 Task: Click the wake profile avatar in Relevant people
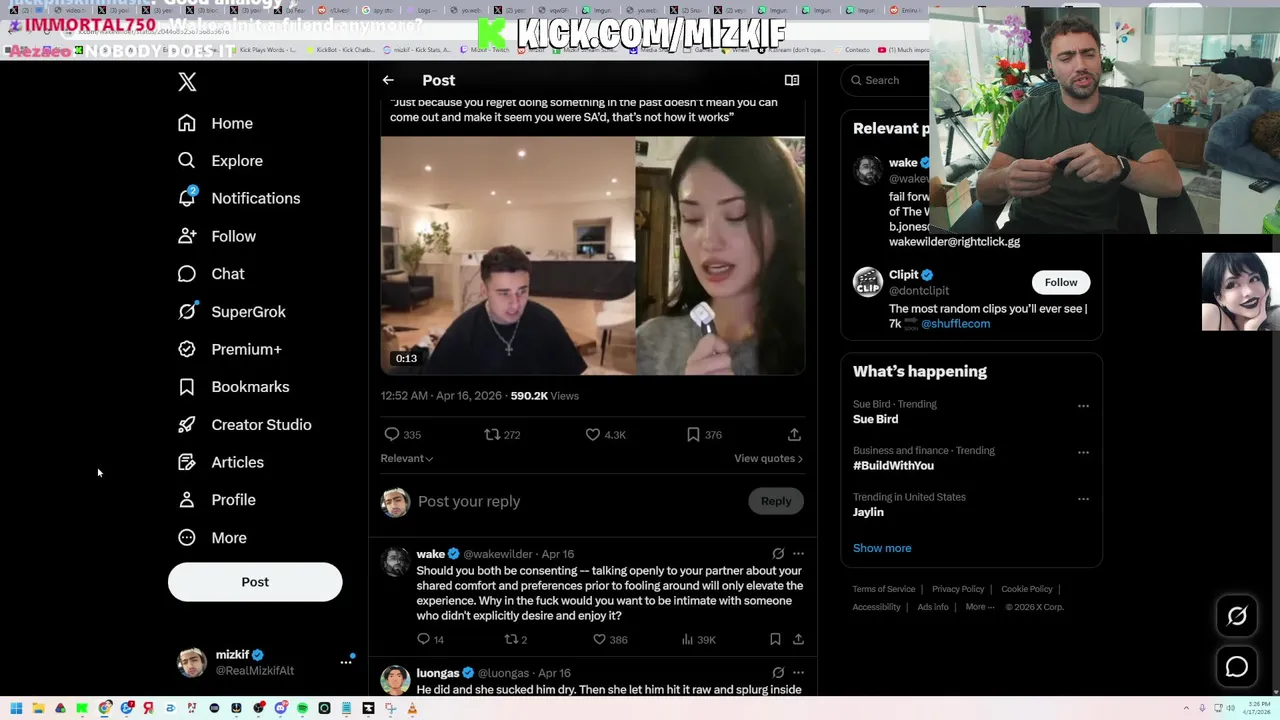[868, 170]
